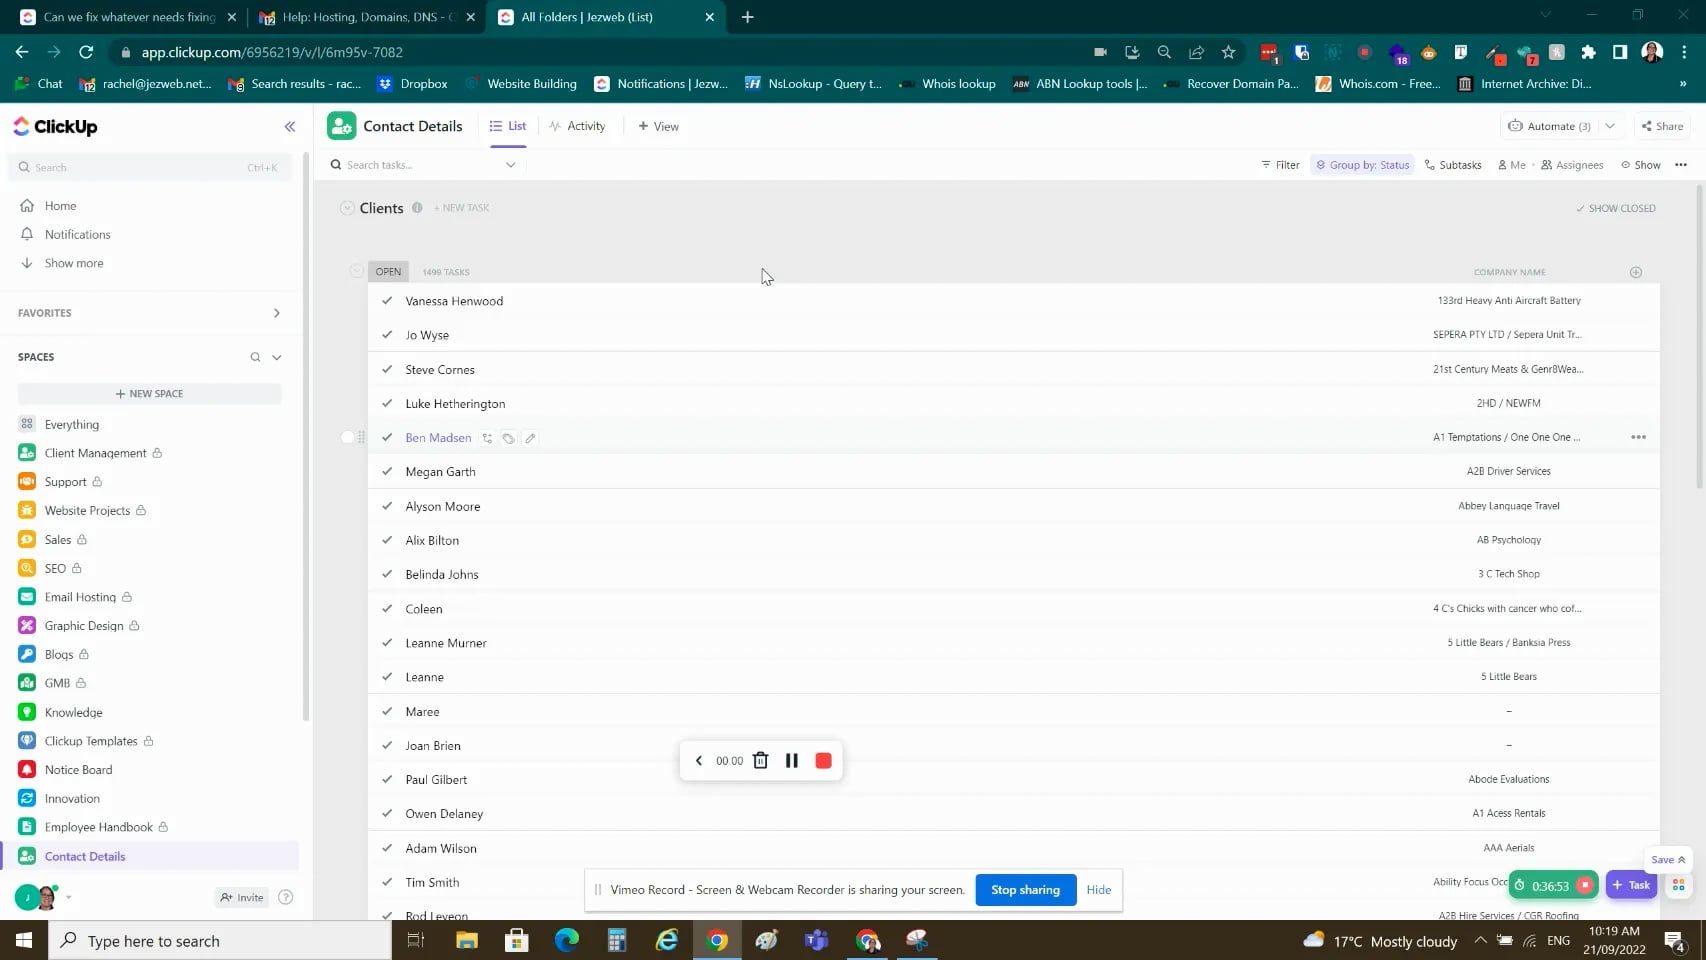Open Employee Handbook space
Image resolution: width=1706 pixels, height=960 pixels.
point(98,827)
